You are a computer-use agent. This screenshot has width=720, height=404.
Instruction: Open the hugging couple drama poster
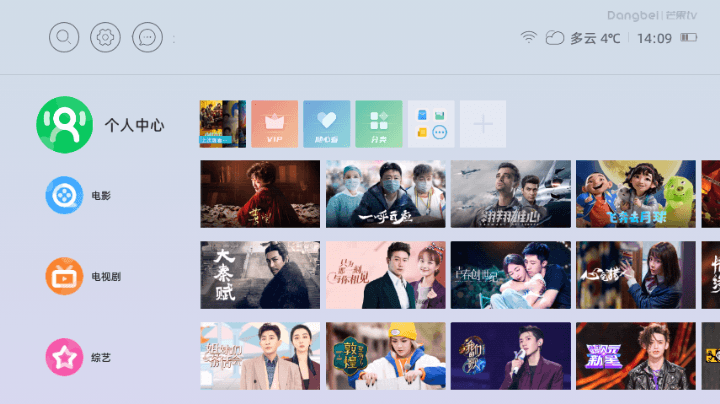pyautogui.click(x=511, y=275)
